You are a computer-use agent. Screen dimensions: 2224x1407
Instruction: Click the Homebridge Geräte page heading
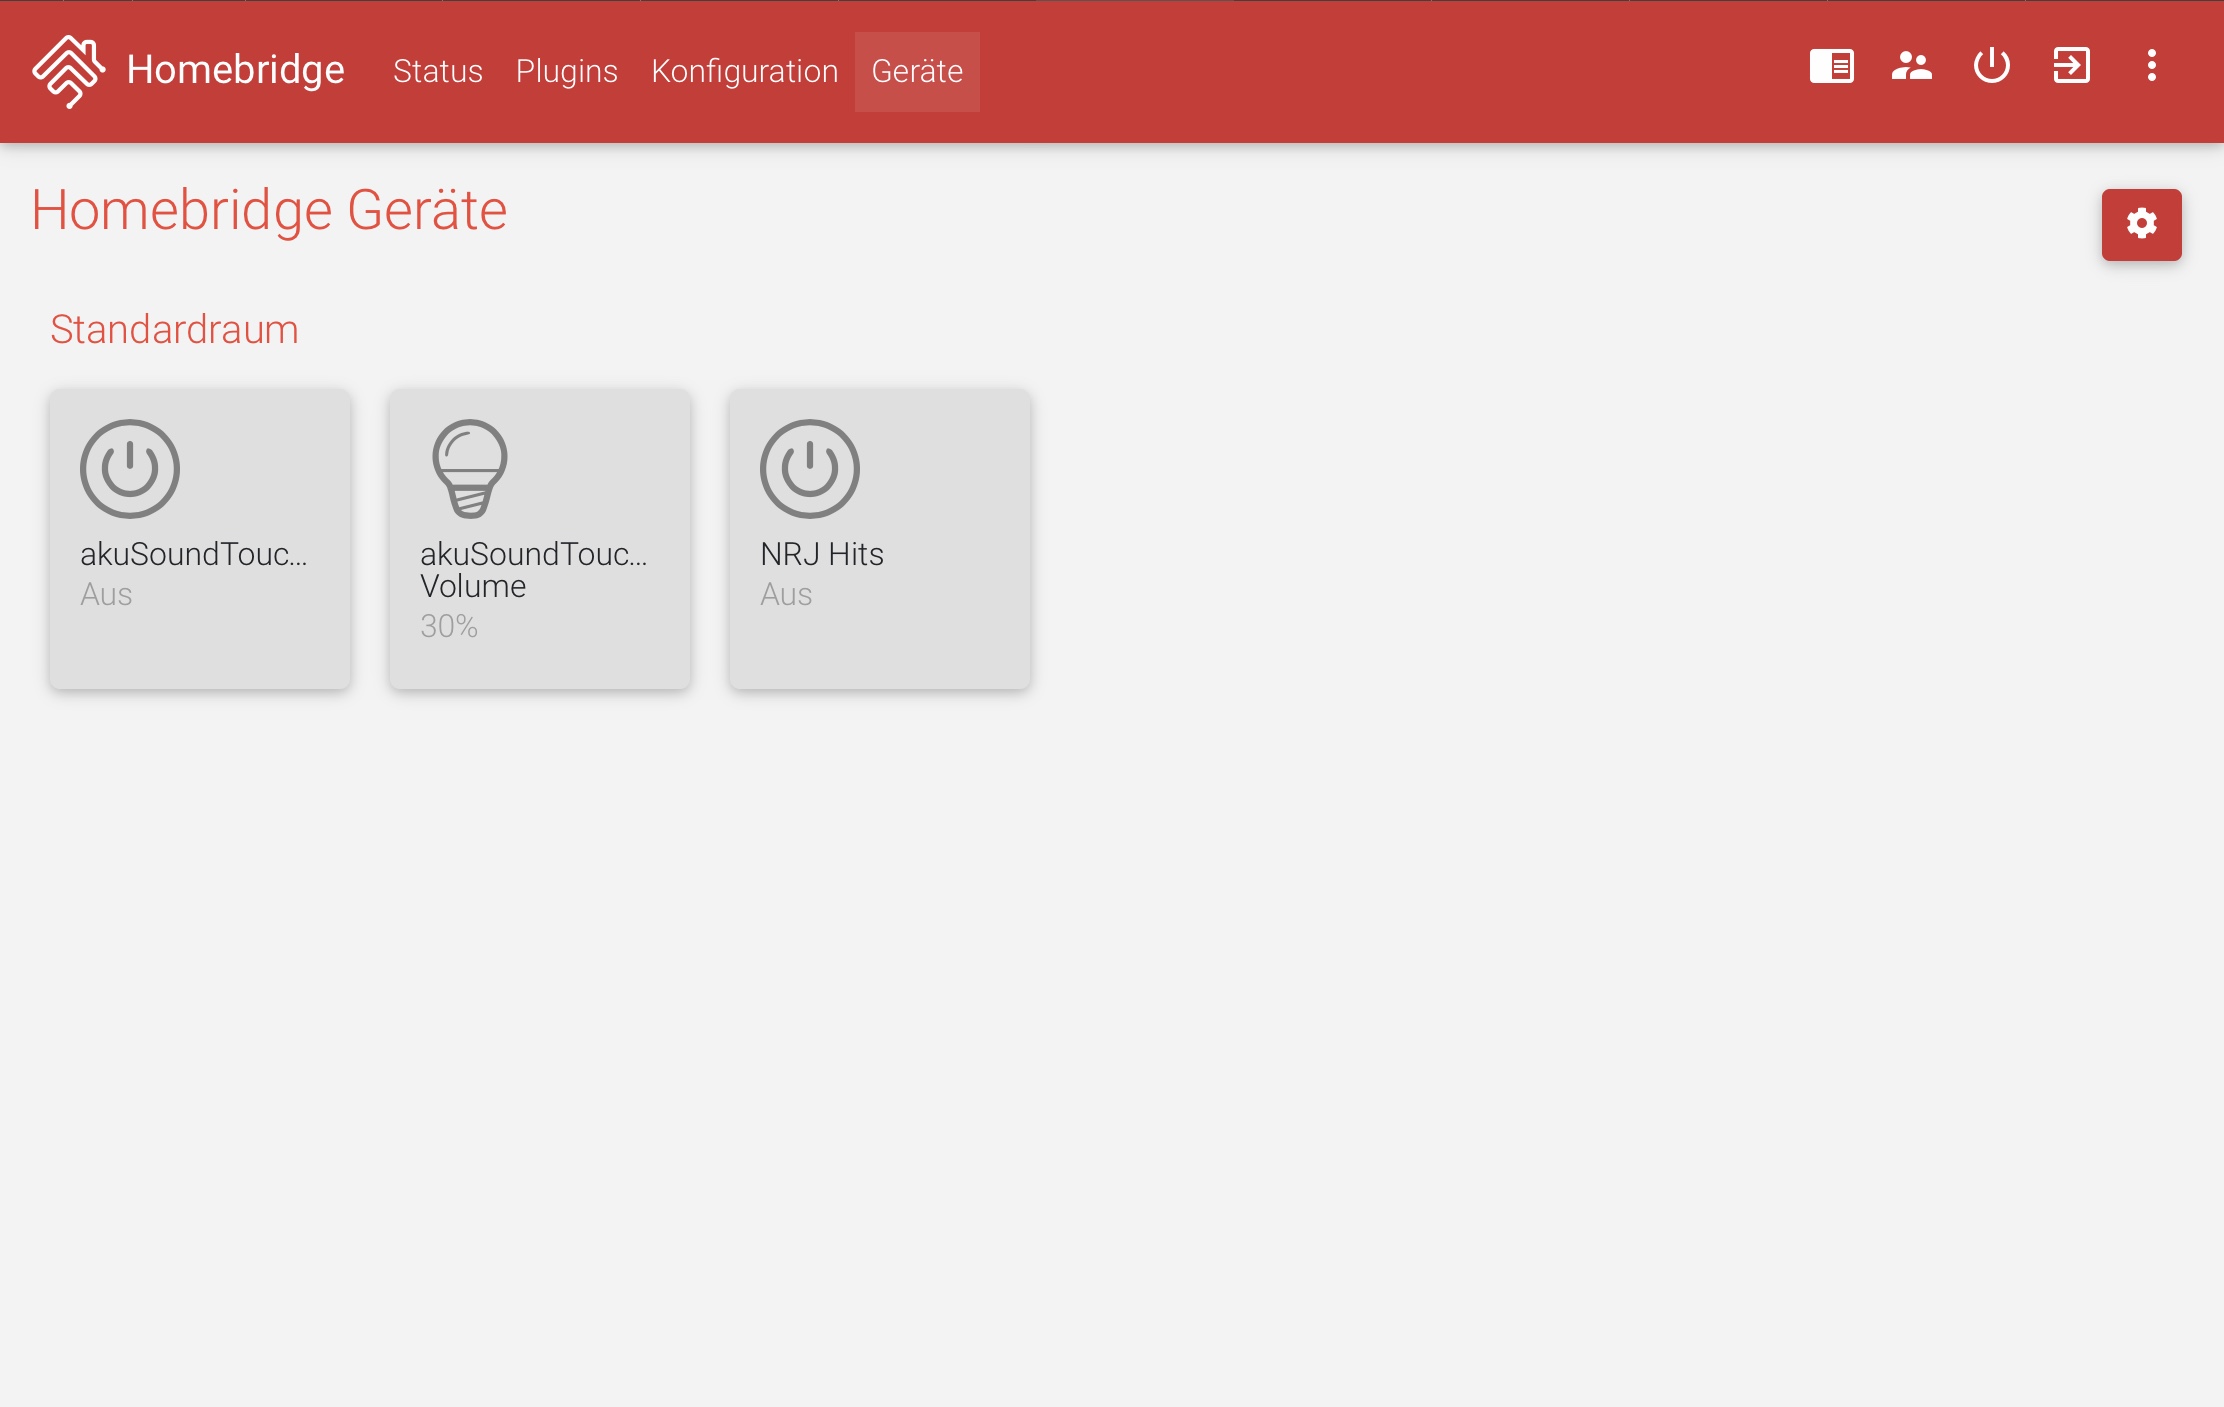pyautogui.click(x=269, y=210)
